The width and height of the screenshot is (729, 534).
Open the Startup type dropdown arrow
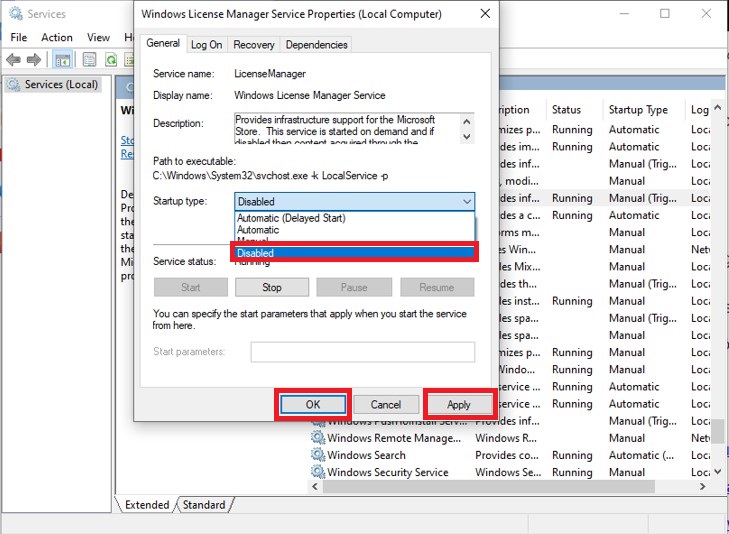(467, 202)
